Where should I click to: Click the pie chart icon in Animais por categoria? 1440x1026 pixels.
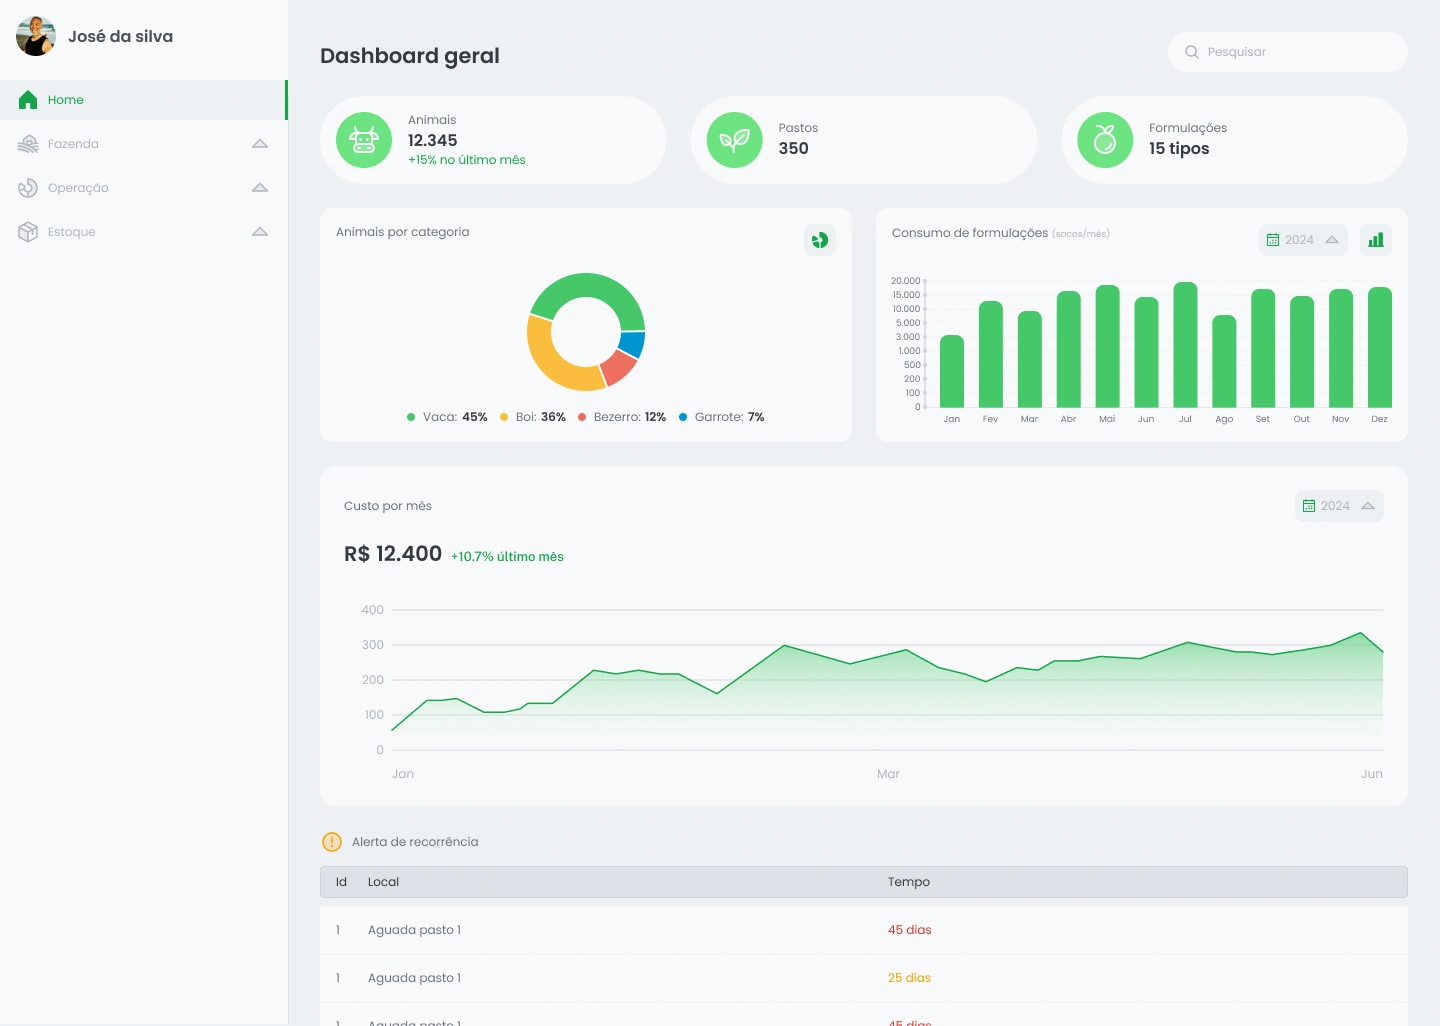pyautogui.click(x=820, y=240)
